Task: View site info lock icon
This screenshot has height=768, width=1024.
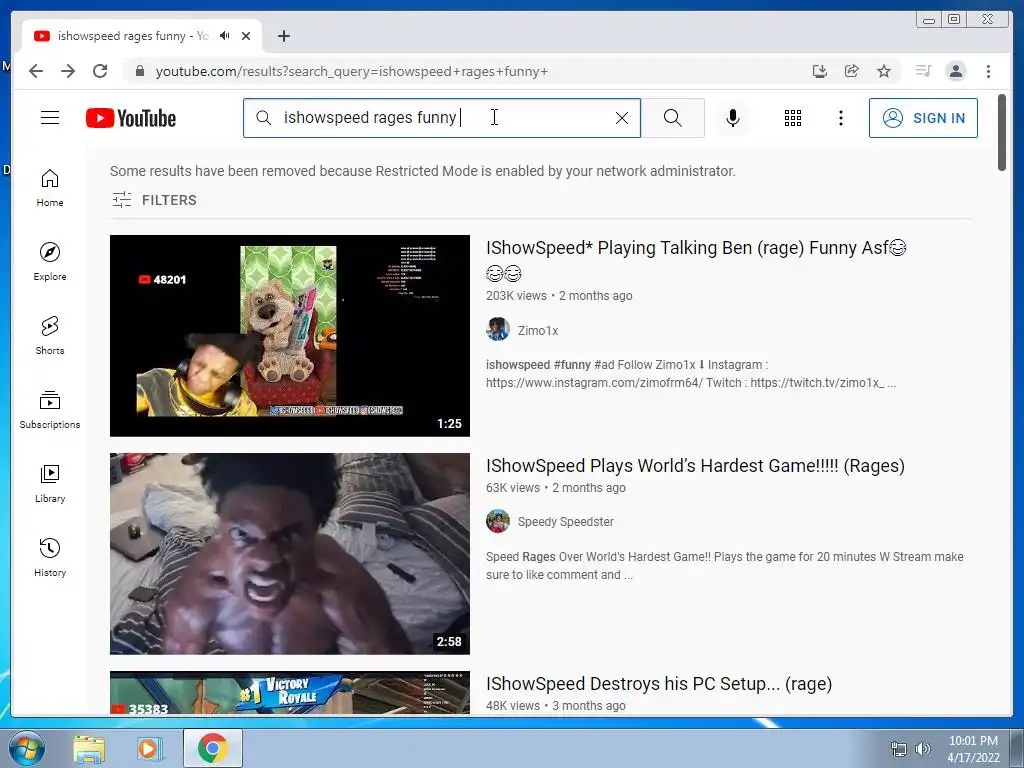Action: tap(139, 71)
